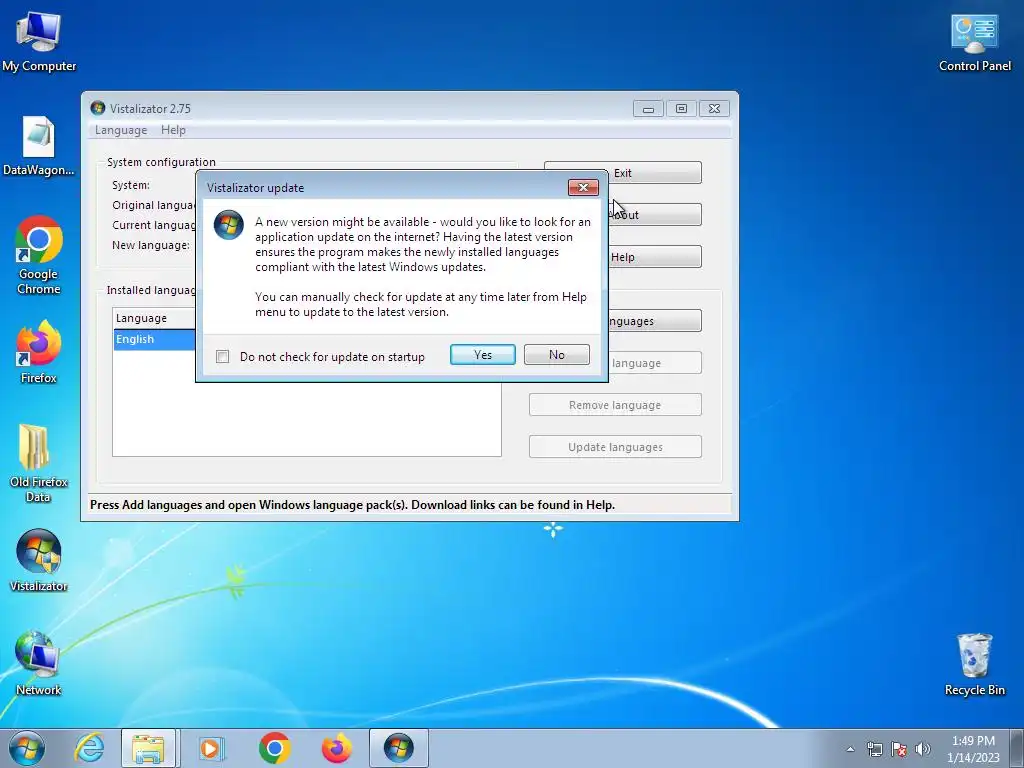
Task: Click the volume speaker tray icon
Action: tap(923, 749)
